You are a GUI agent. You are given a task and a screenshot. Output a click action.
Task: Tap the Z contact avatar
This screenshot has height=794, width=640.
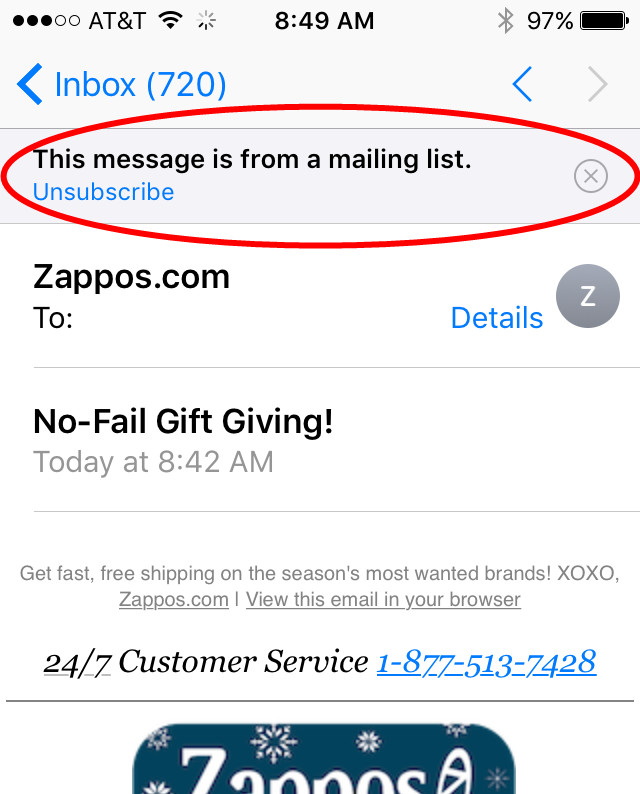587,296
